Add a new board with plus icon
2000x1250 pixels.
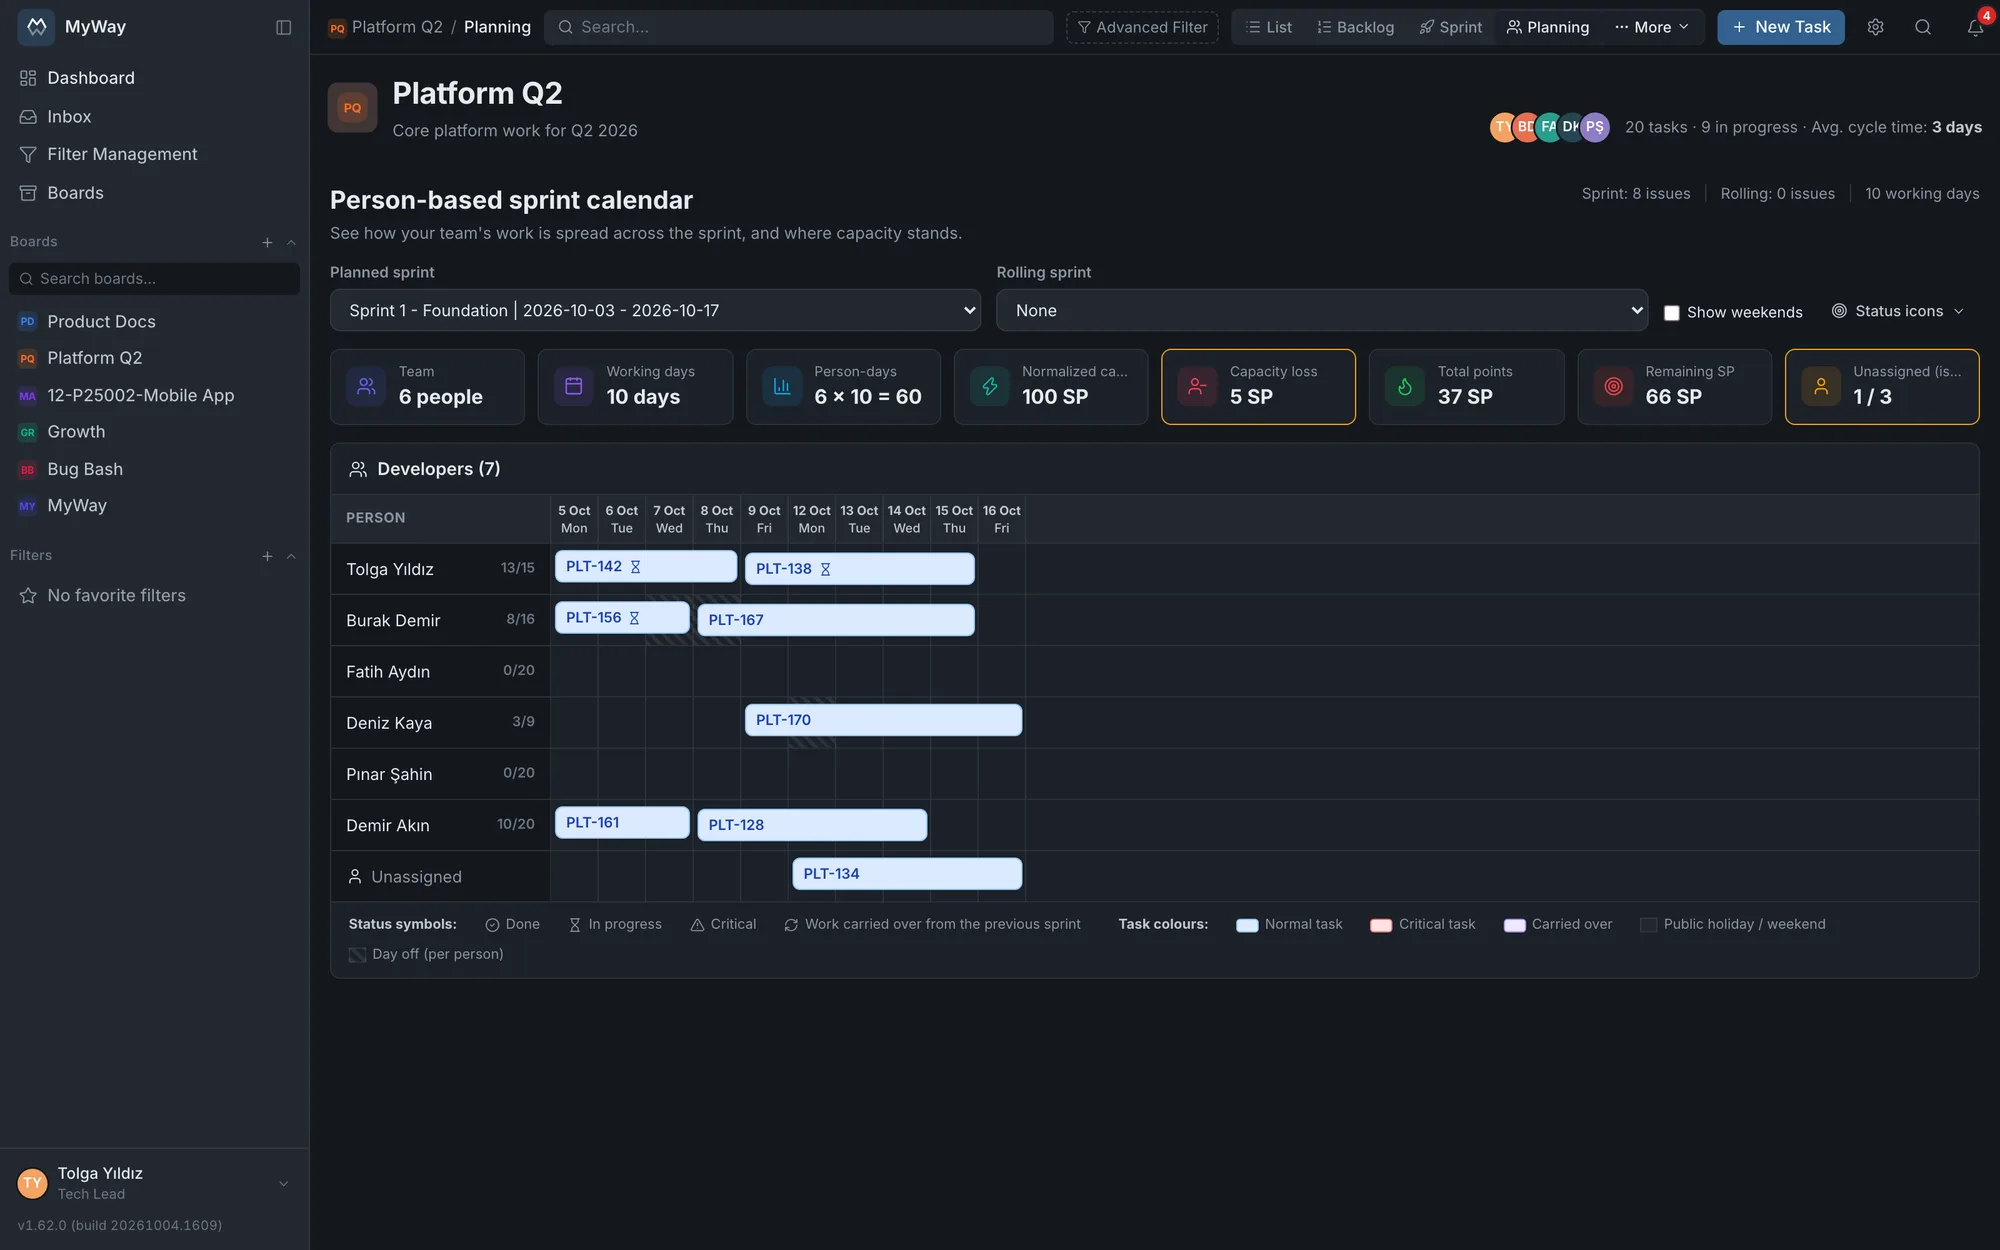click(267, 242)
